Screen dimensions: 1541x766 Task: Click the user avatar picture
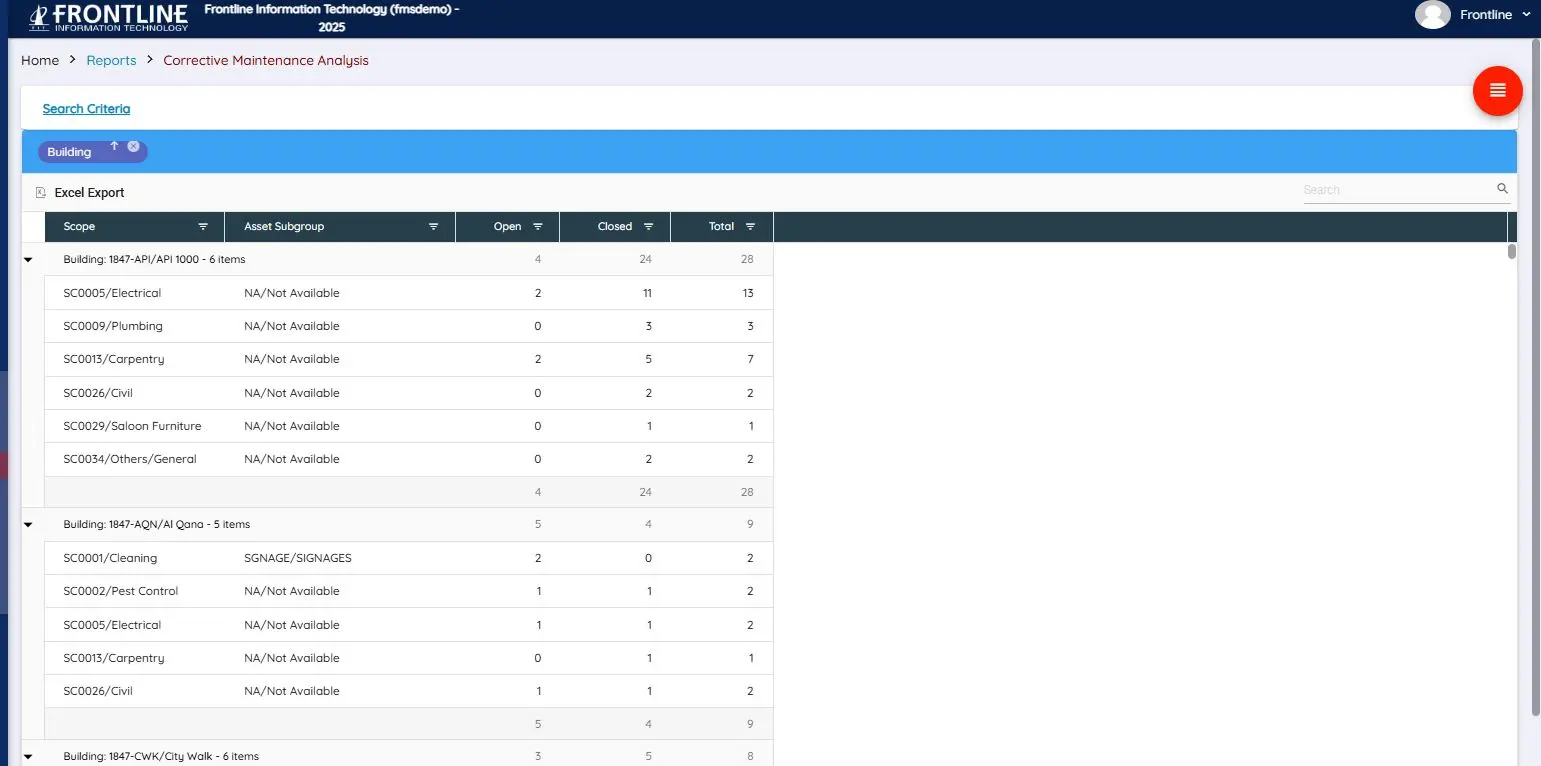click(1432, 15)
